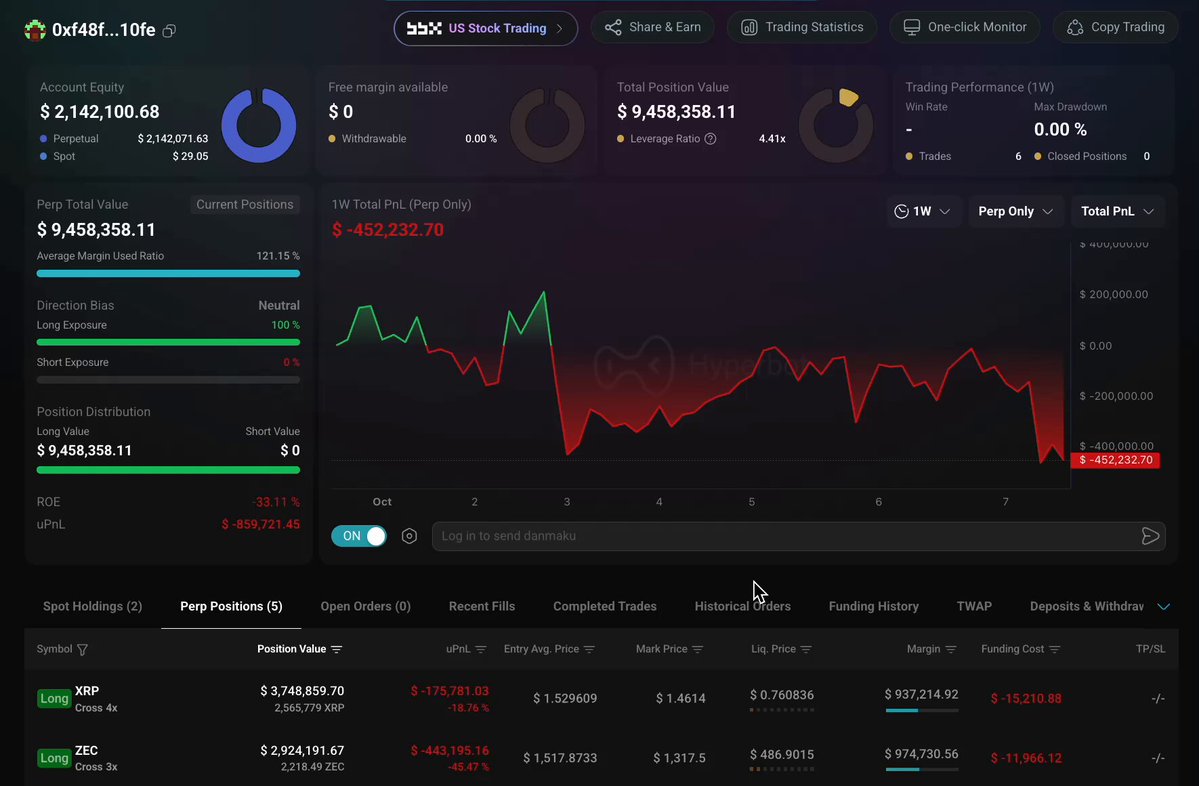Open the Perp Only dropdown

pyautogui.click(x=1015, y=212)
